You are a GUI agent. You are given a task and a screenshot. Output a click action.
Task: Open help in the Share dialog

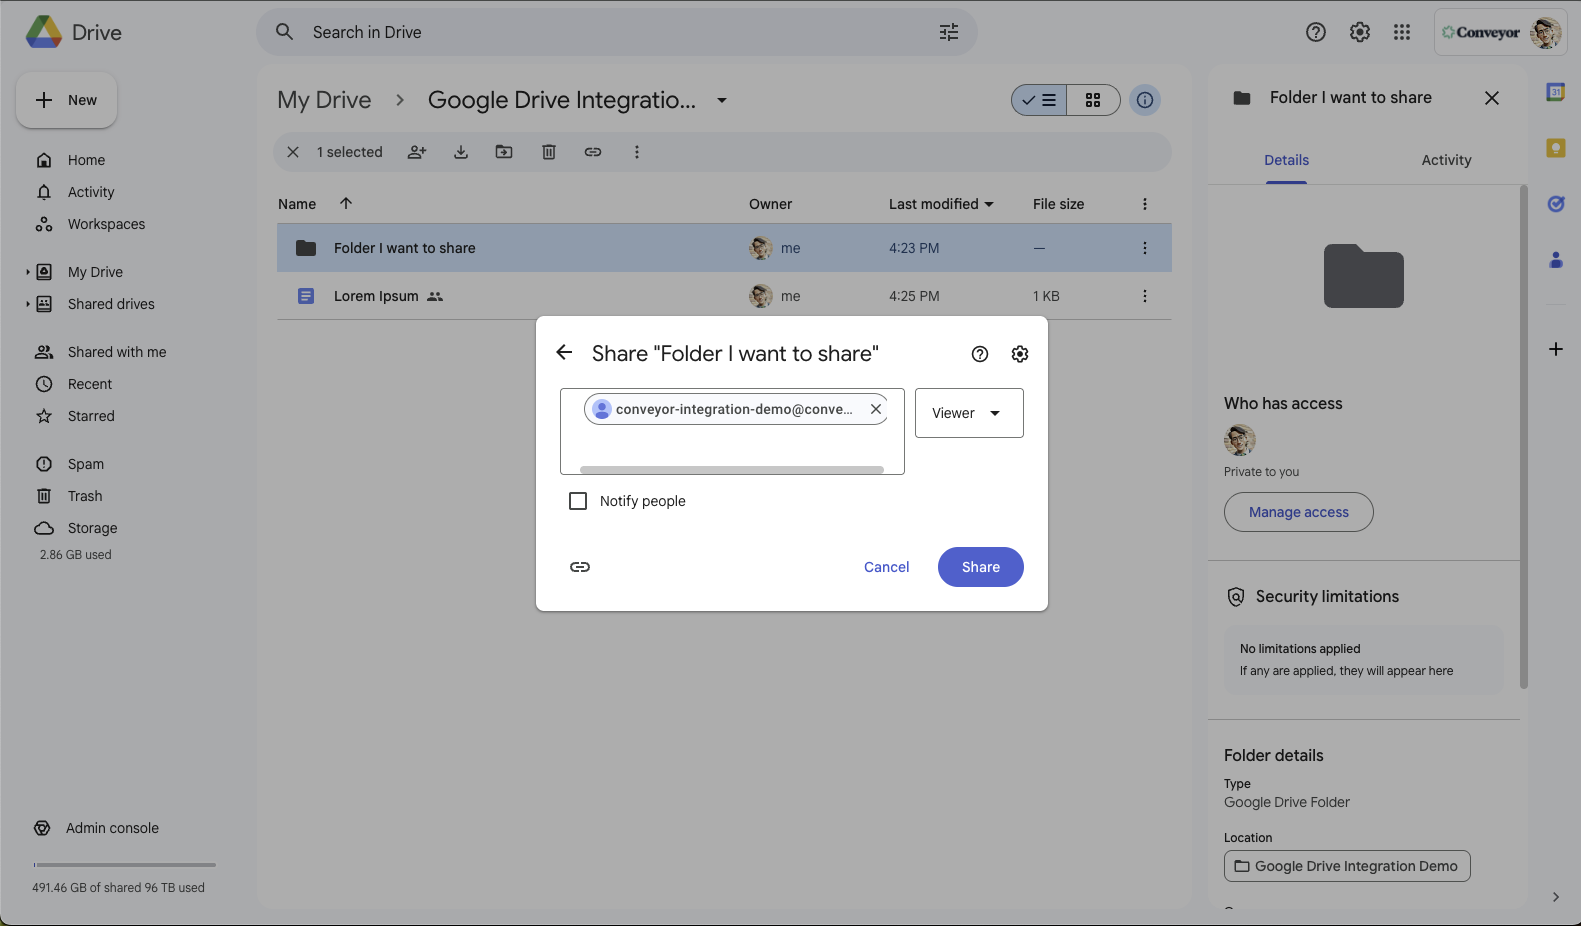coord(980,354)
